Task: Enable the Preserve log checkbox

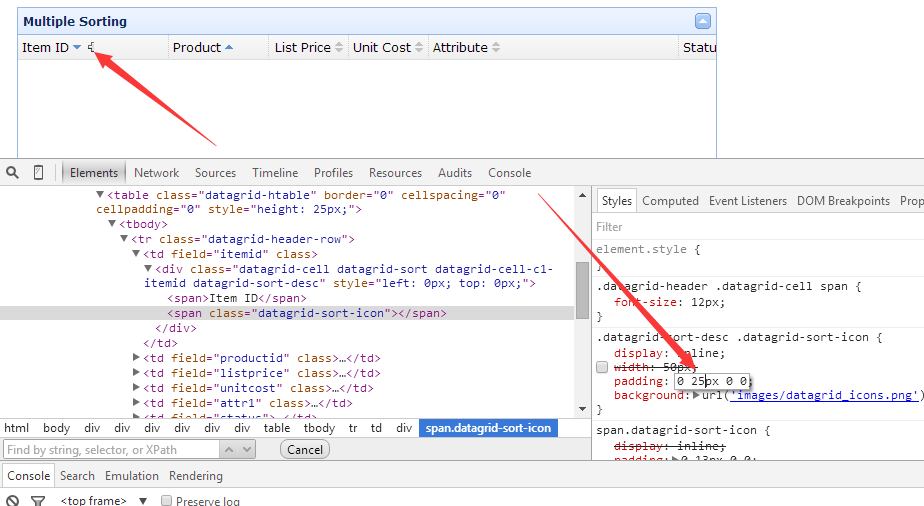Action: tap(167, 501)
